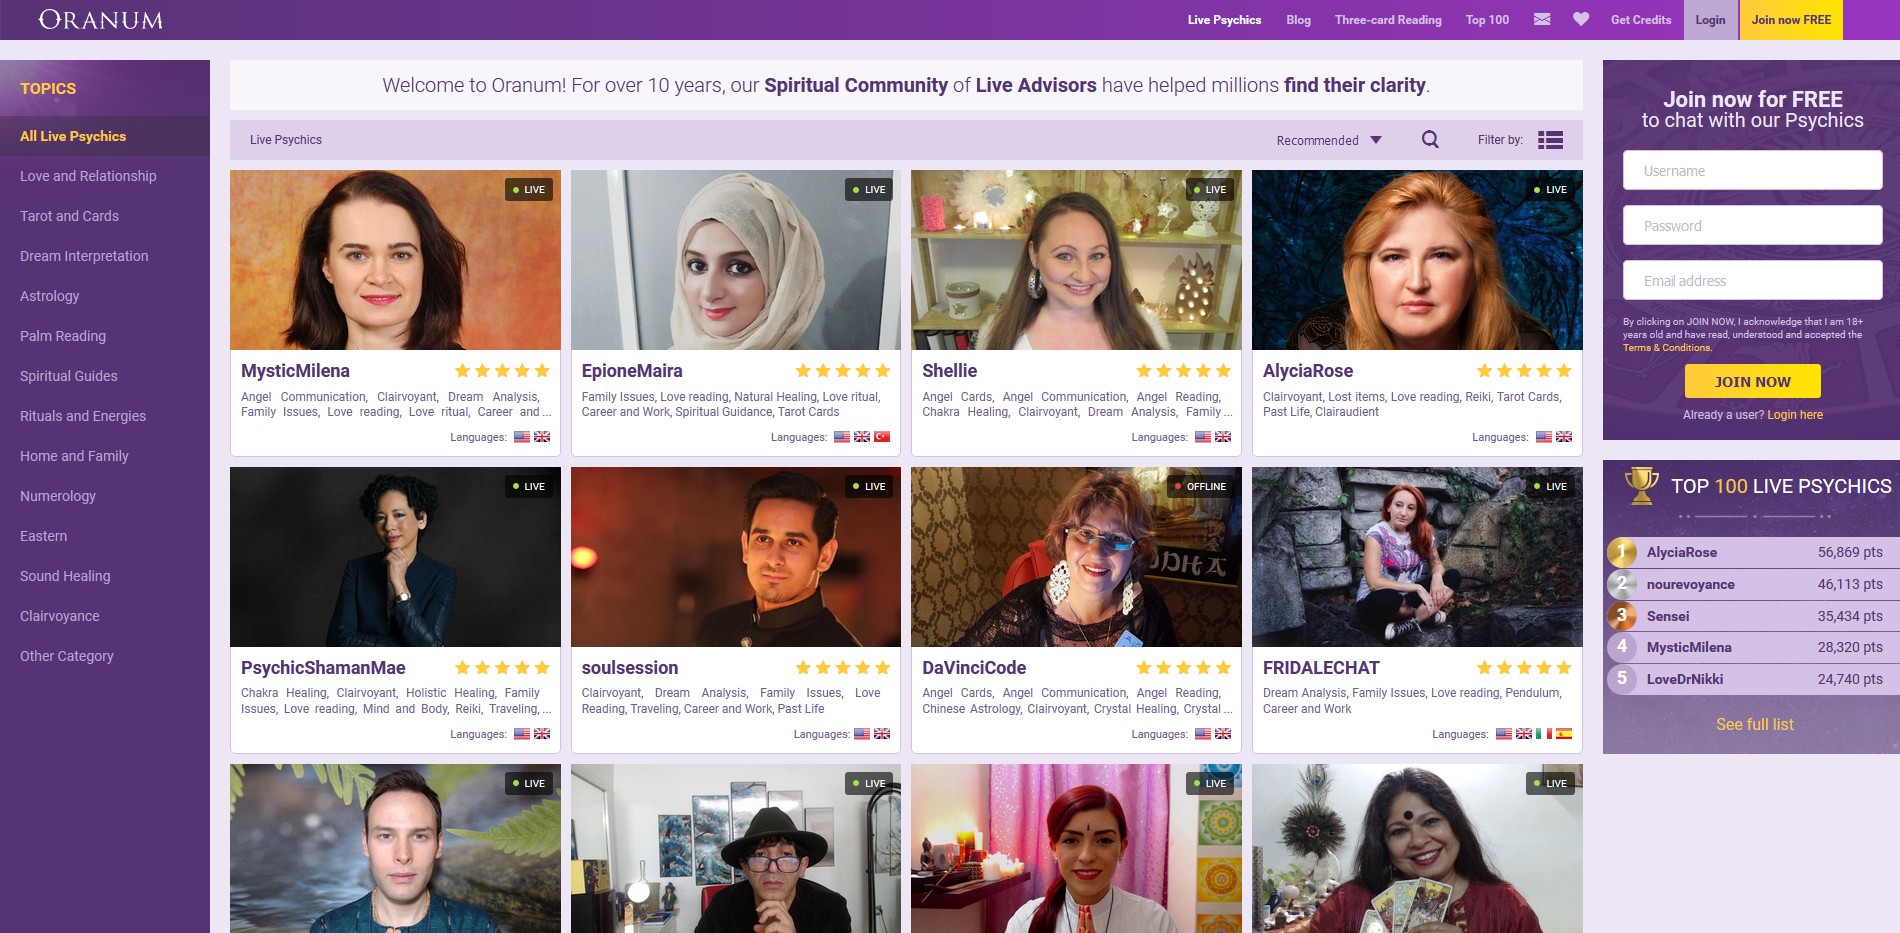Click See full list link
The image size is (1900, 933).
pyautogui.click(x=1754, y=724)
